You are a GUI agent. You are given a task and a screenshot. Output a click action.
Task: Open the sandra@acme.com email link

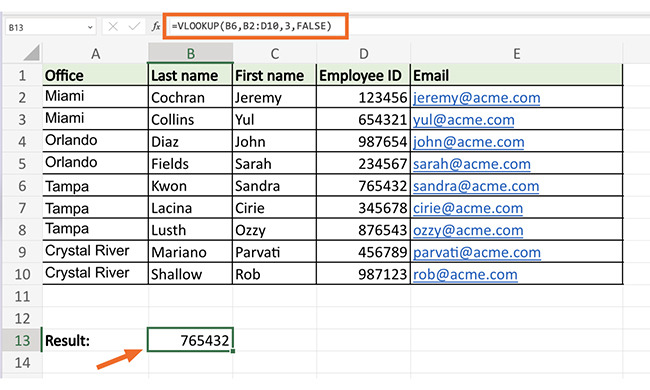click(x=476, y=186)
